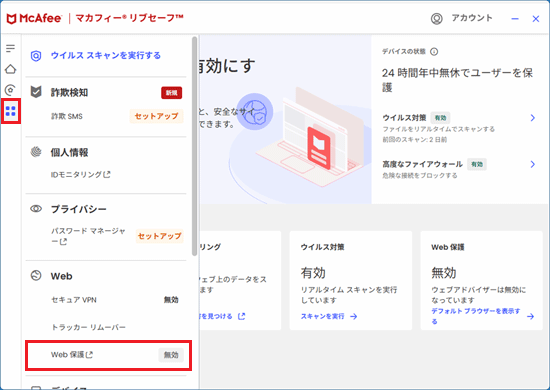Viewport: 550px width, 390px height.
Task: Click the virus scan shield icon
Action: tap(36, 55)
